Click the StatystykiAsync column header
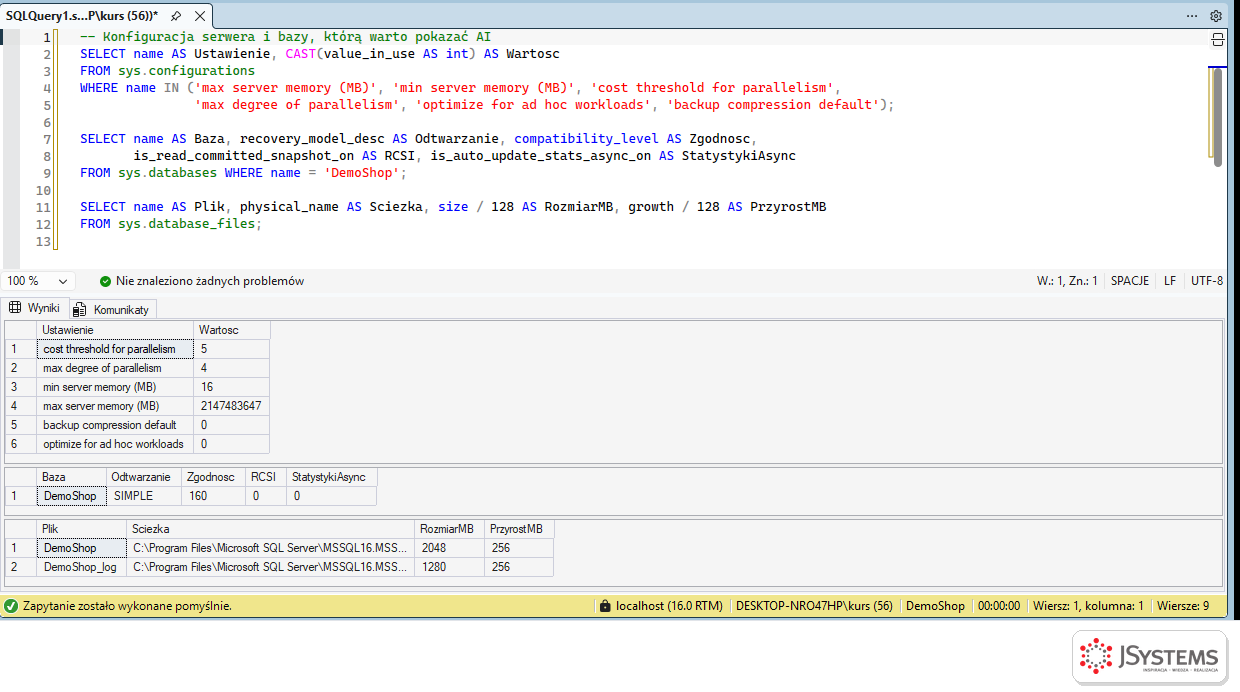 [332, 477]
